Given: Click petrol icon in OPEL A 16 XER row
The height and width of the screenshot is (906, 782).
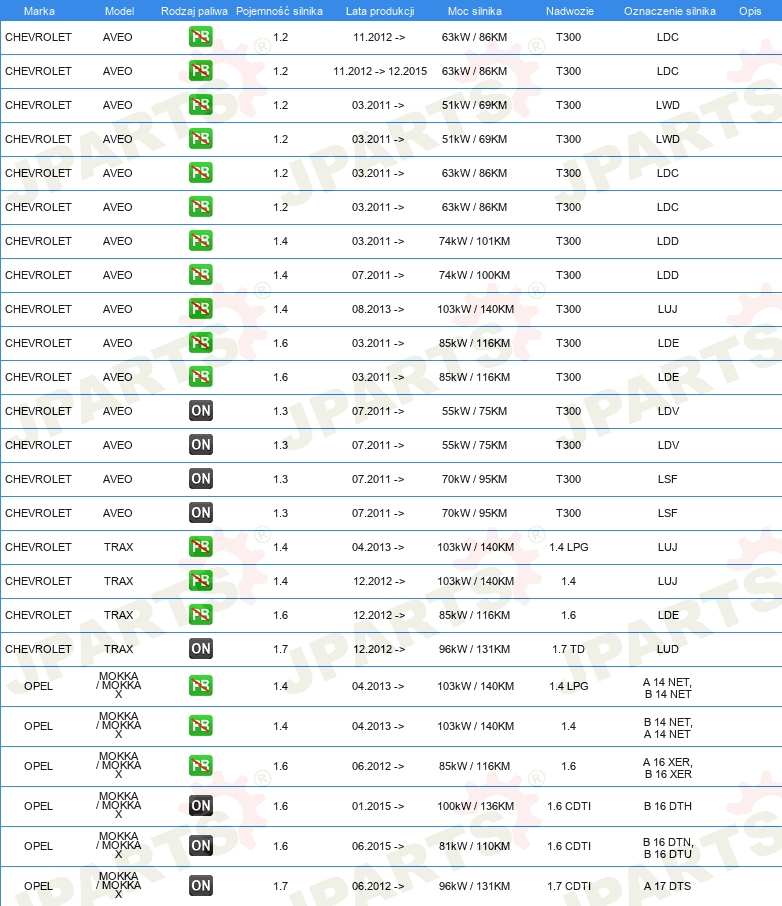Looking at the screenshot, I should (x=201, y=766).
